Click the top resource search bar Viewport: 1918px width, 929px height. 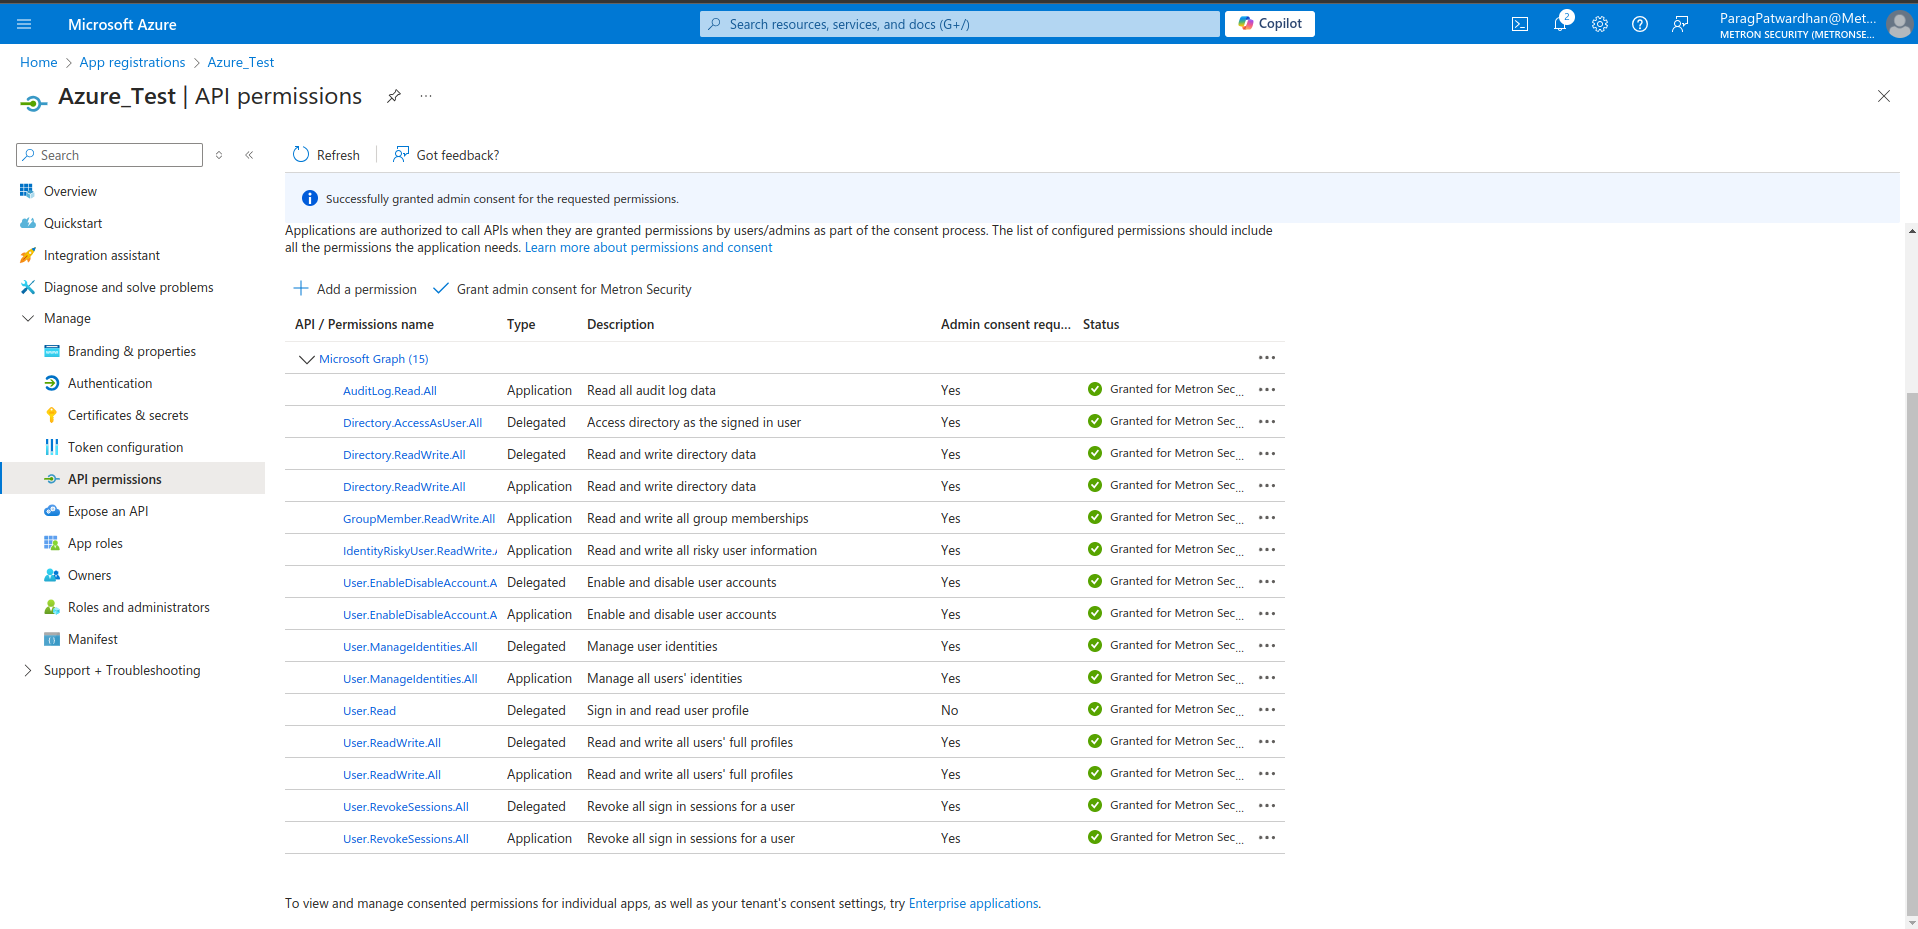960,24
